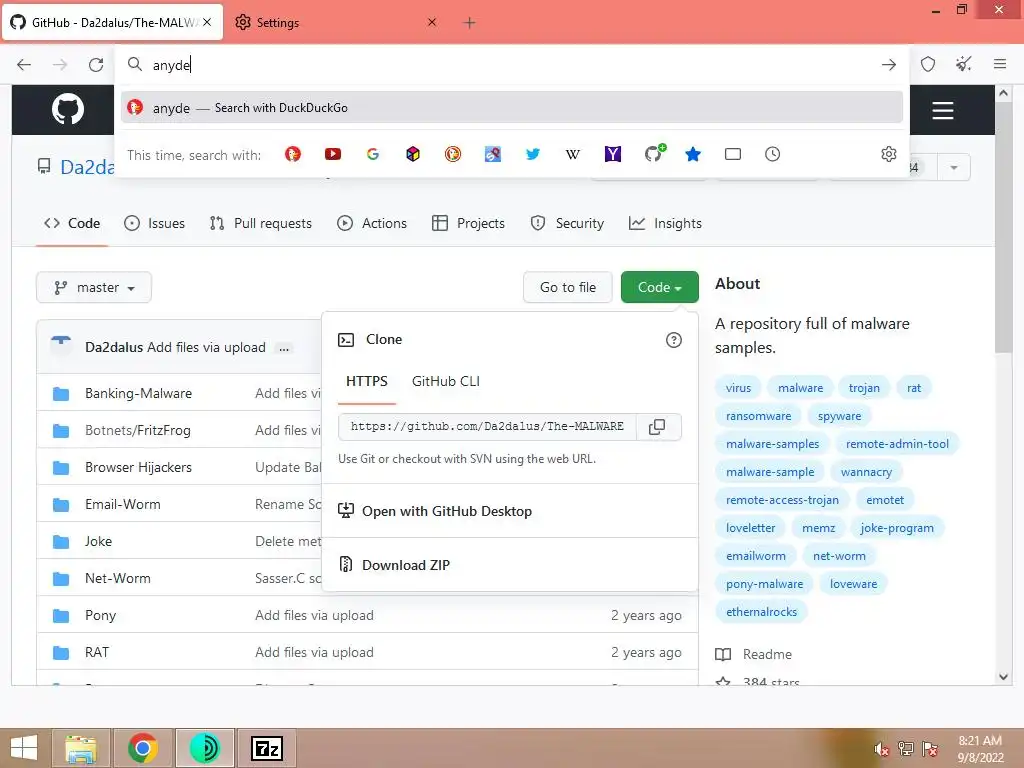Open the Readme link in About

pyautogui.click(x=767, y=654)
